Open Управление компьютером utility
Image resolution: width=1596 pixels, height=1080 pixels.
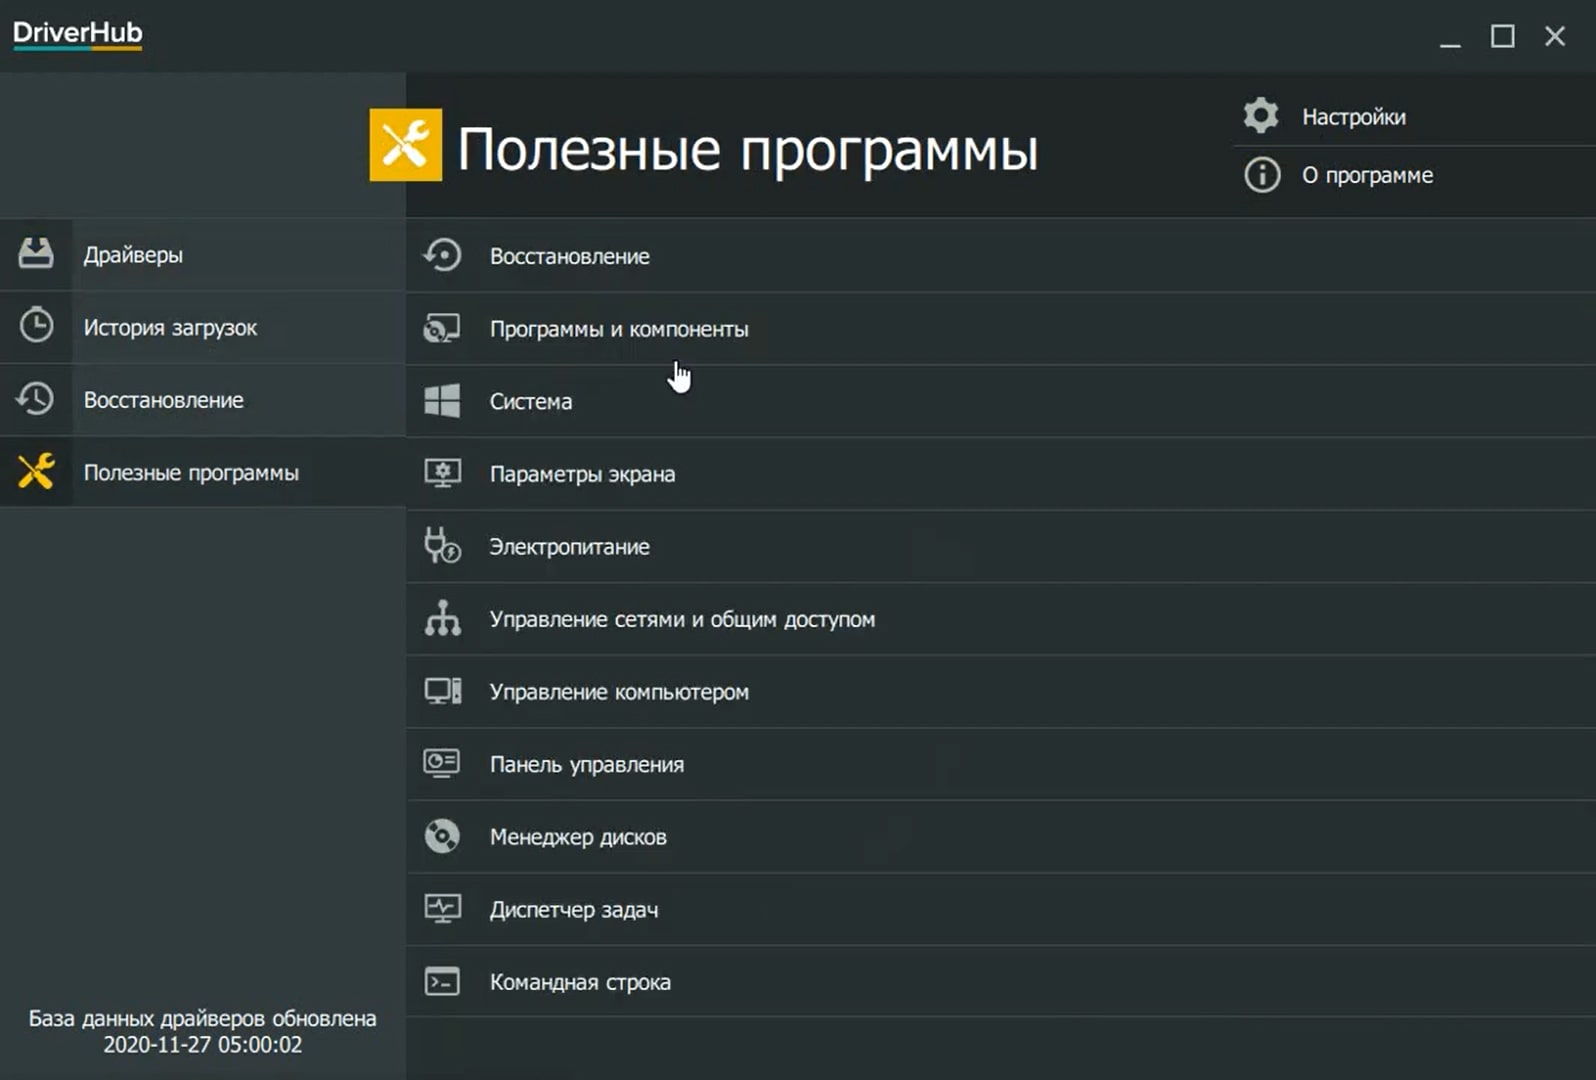(x=618, y=692)
